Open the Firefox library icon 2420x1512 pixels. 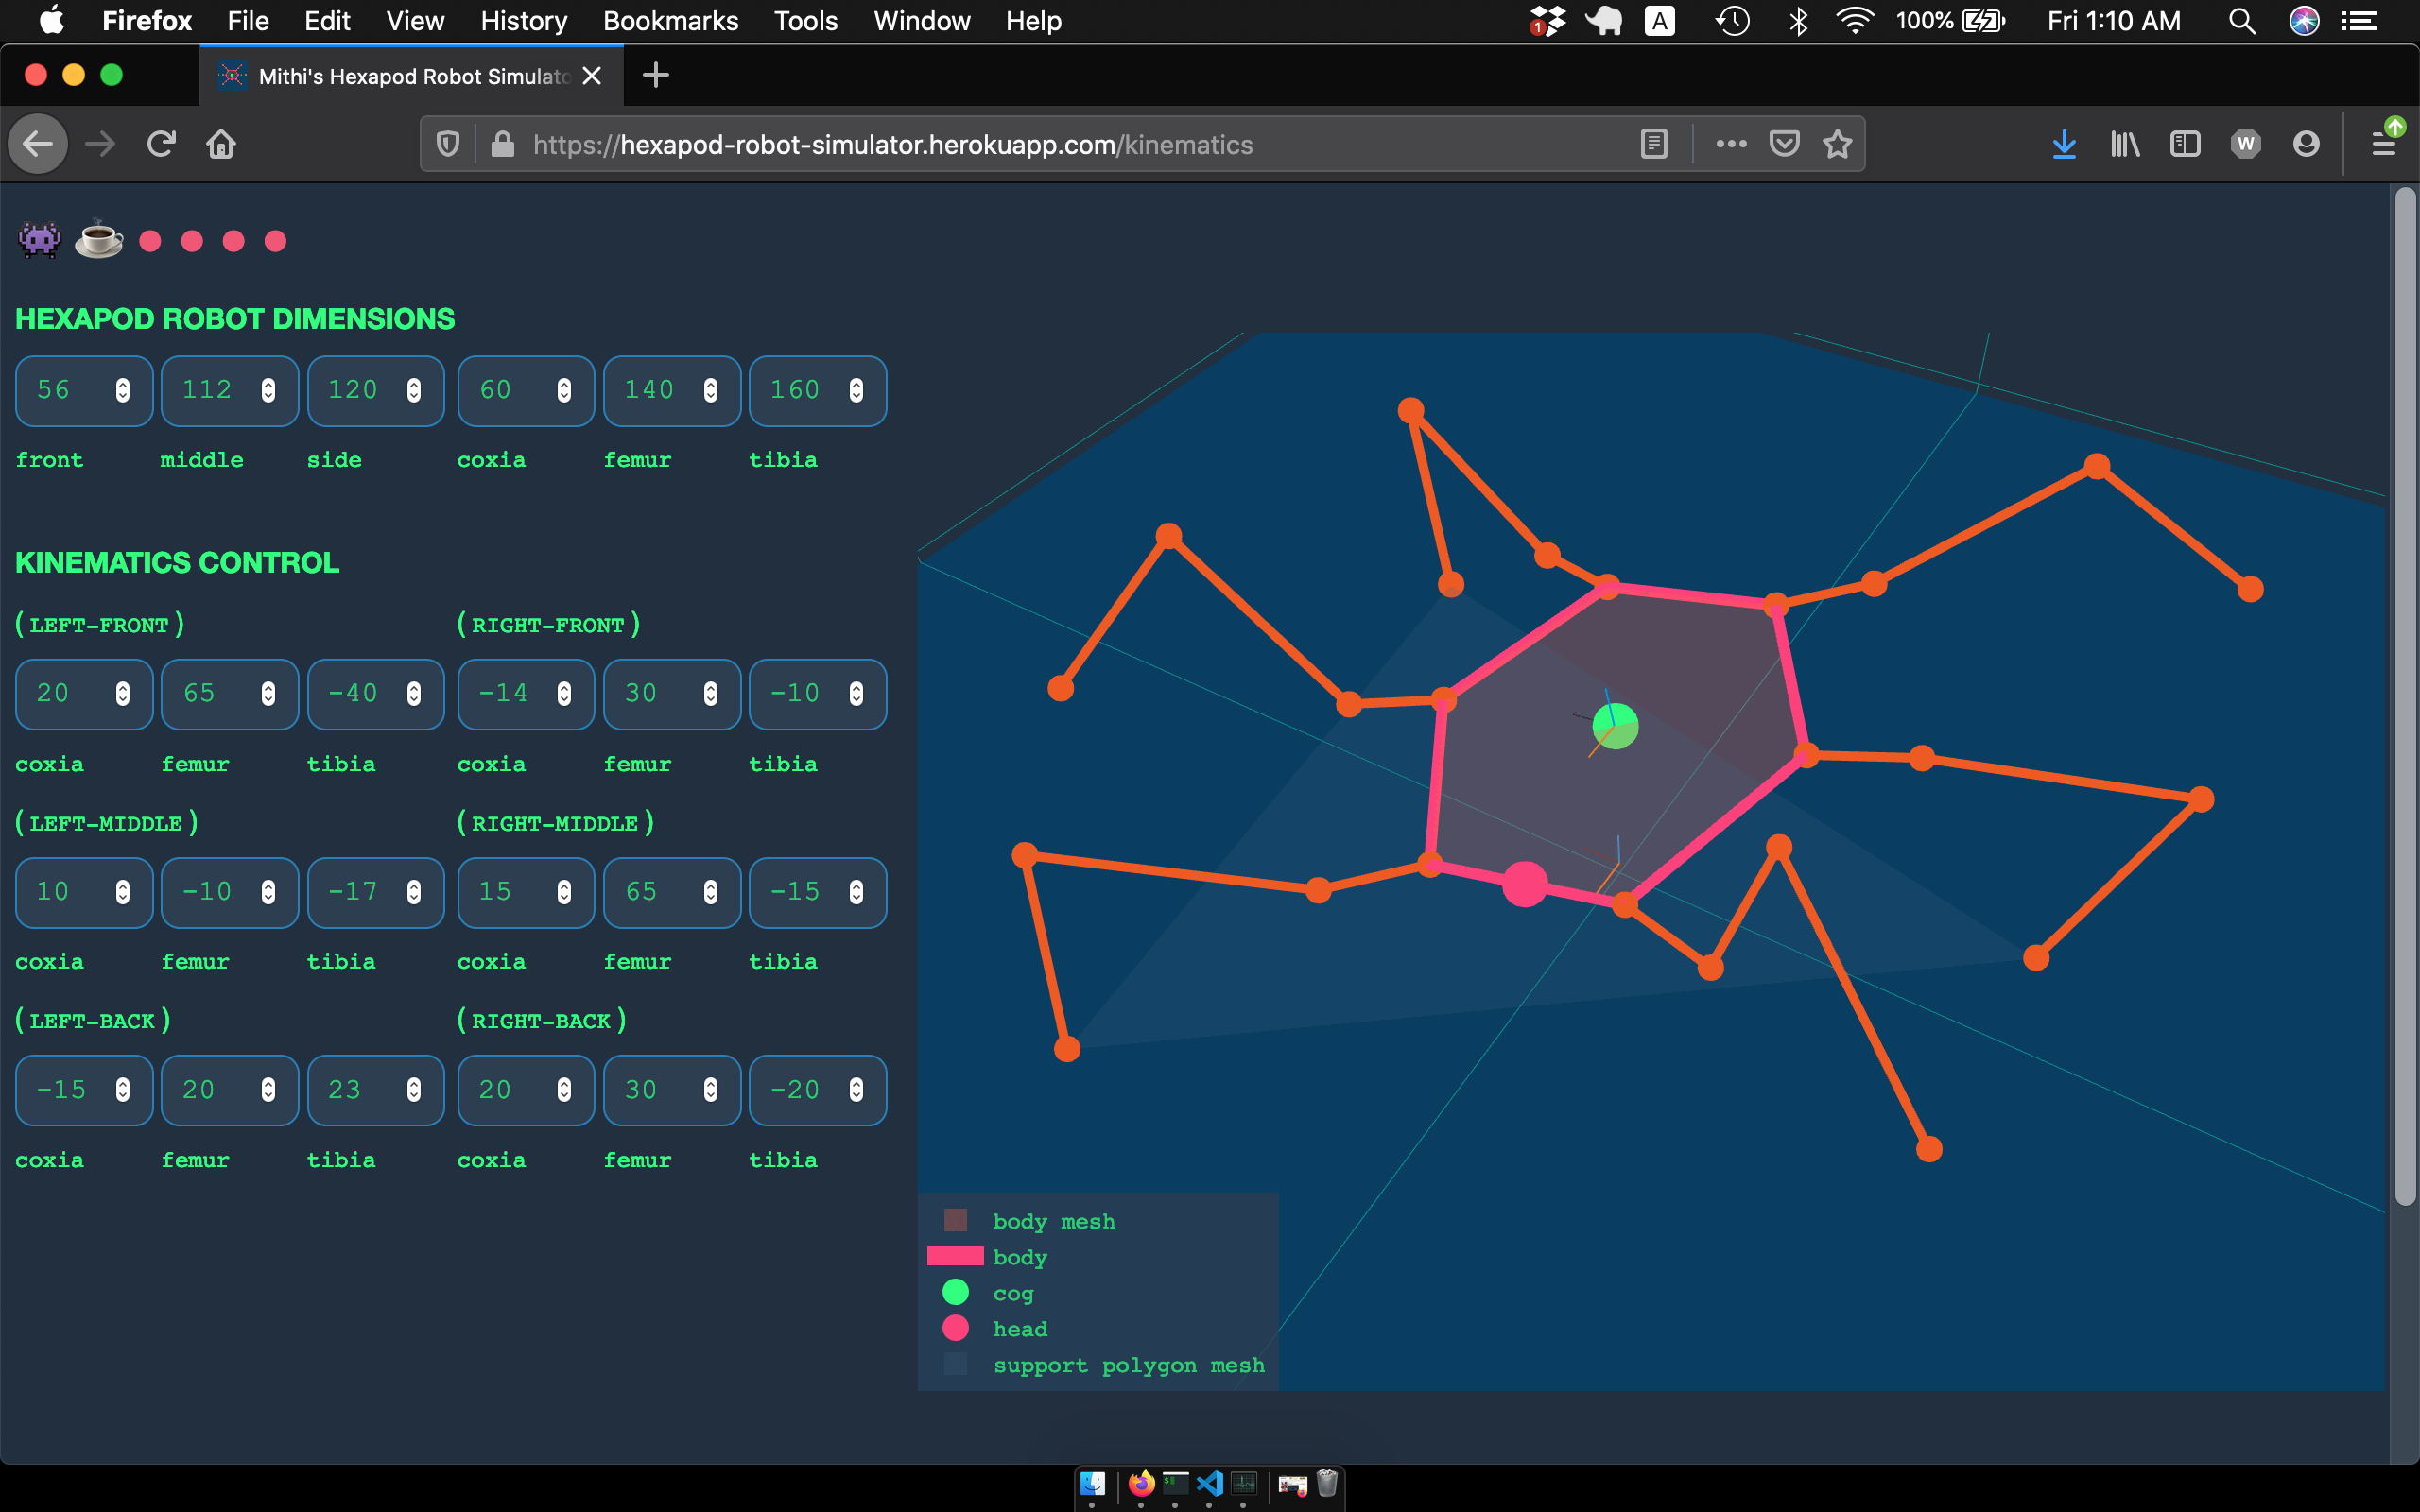pyautogui.click(x=2125, y=144)
